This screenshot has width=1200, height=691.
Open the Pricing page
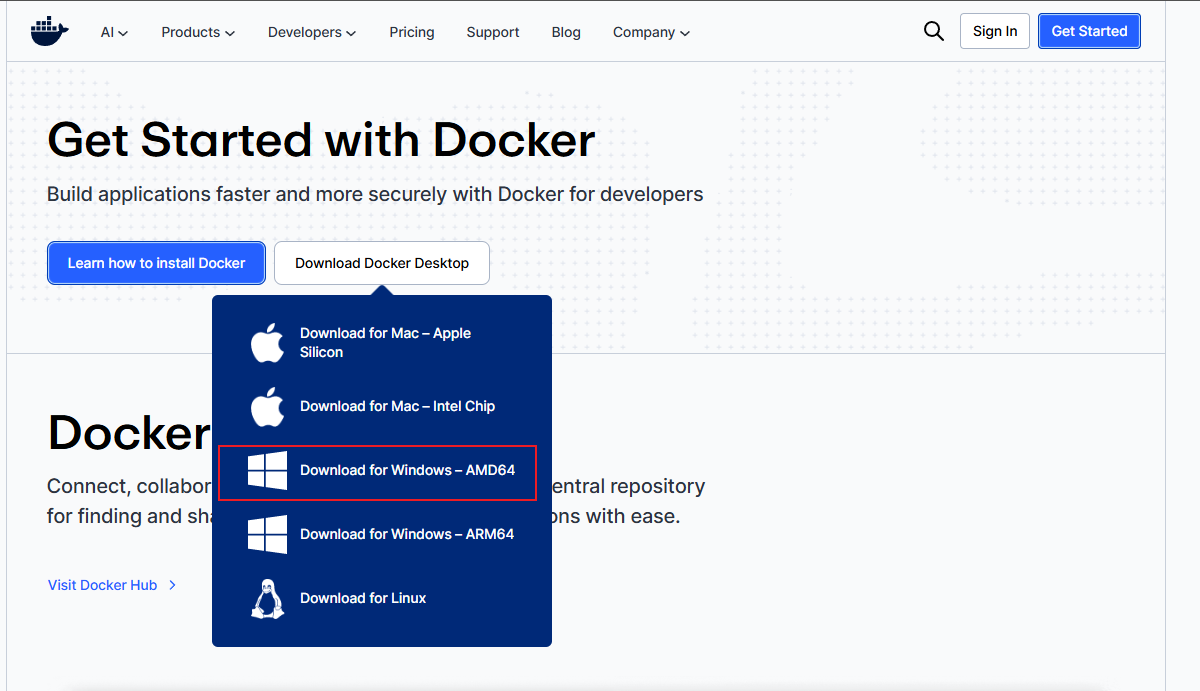412,32
